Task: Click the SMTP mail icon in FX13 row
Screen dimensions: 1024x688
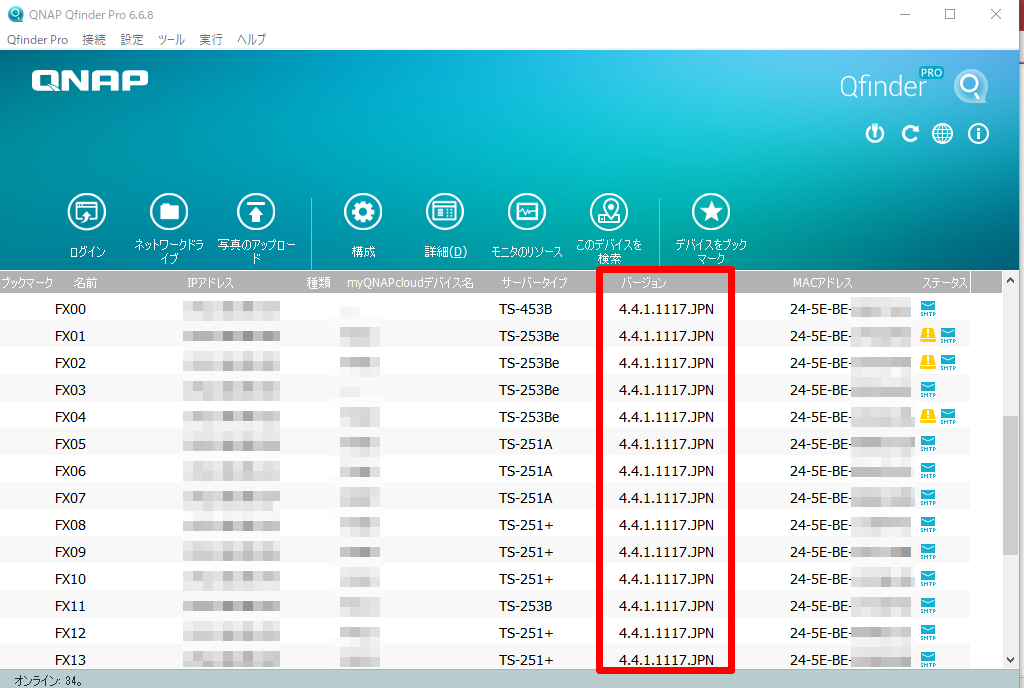Action: tap(928, 659)
